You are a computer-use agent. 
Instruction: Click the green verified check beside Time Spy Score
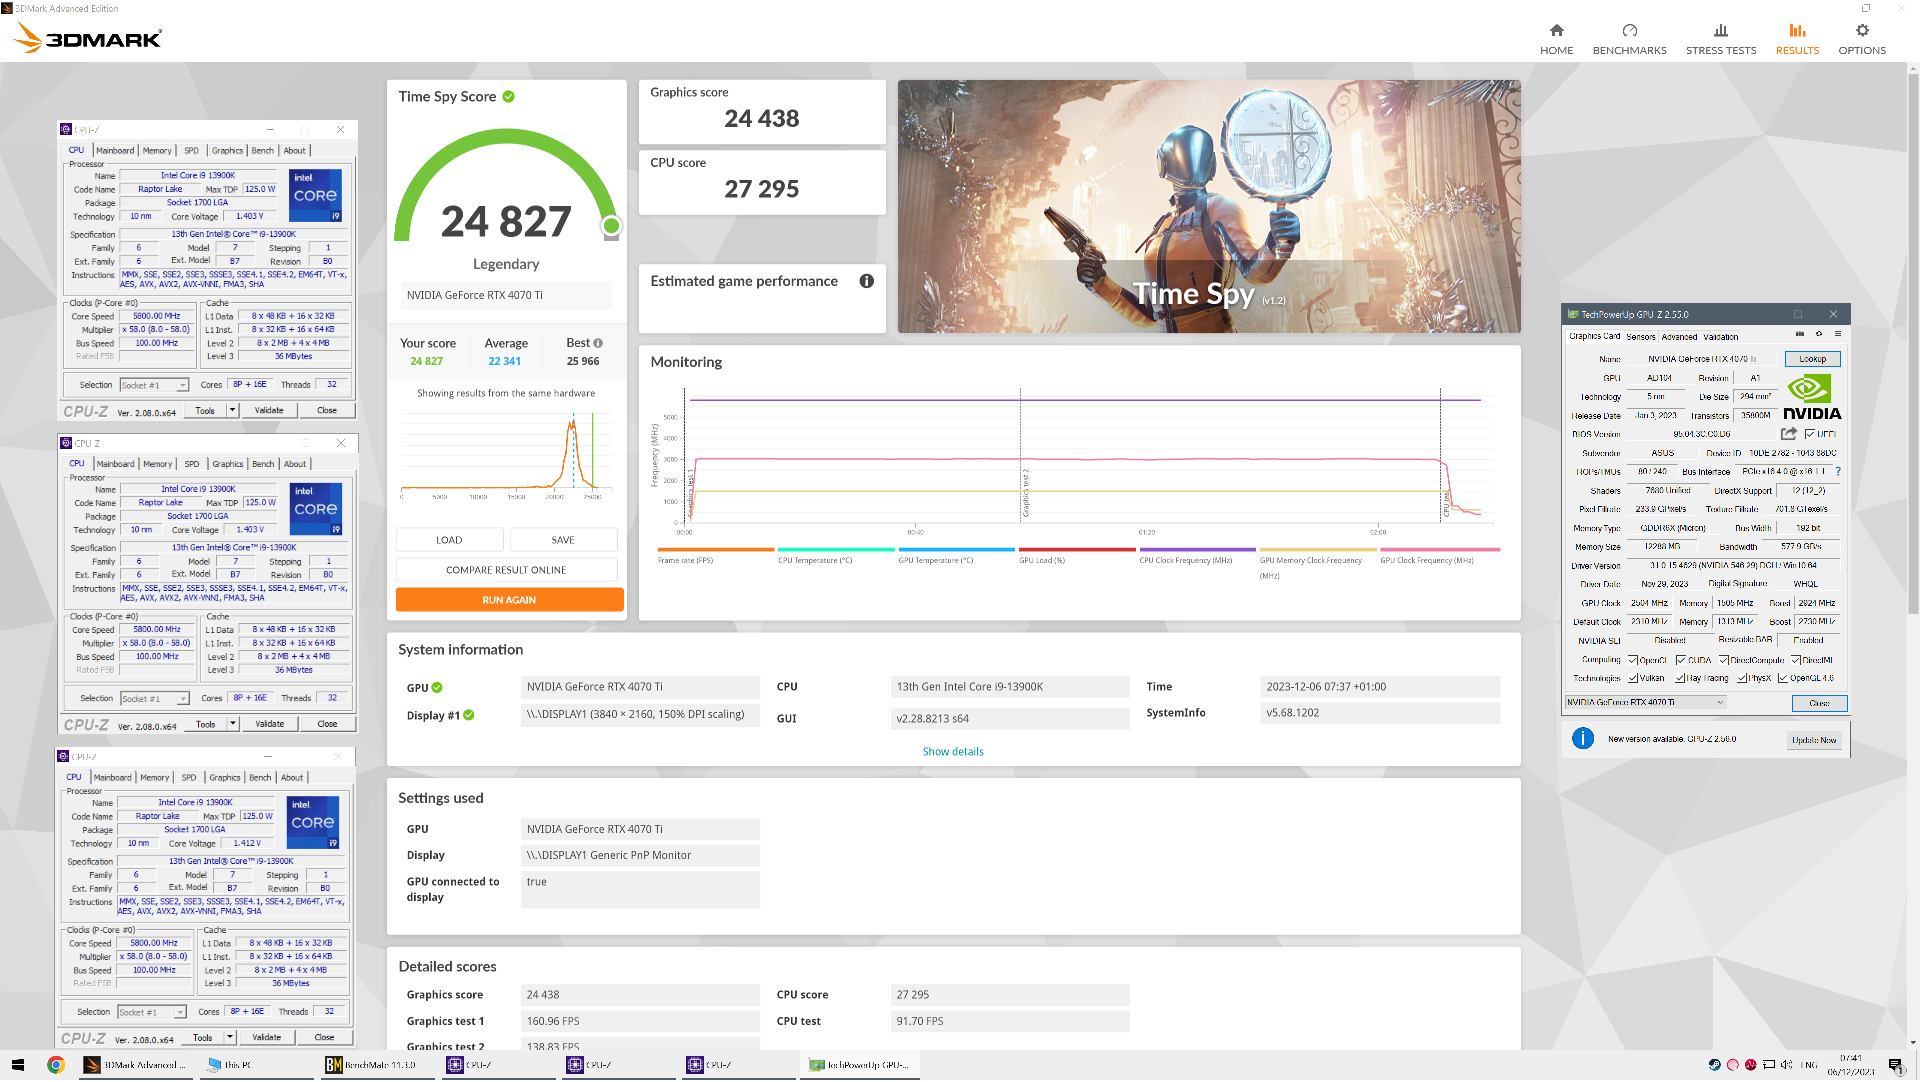(x=509, y=97)
